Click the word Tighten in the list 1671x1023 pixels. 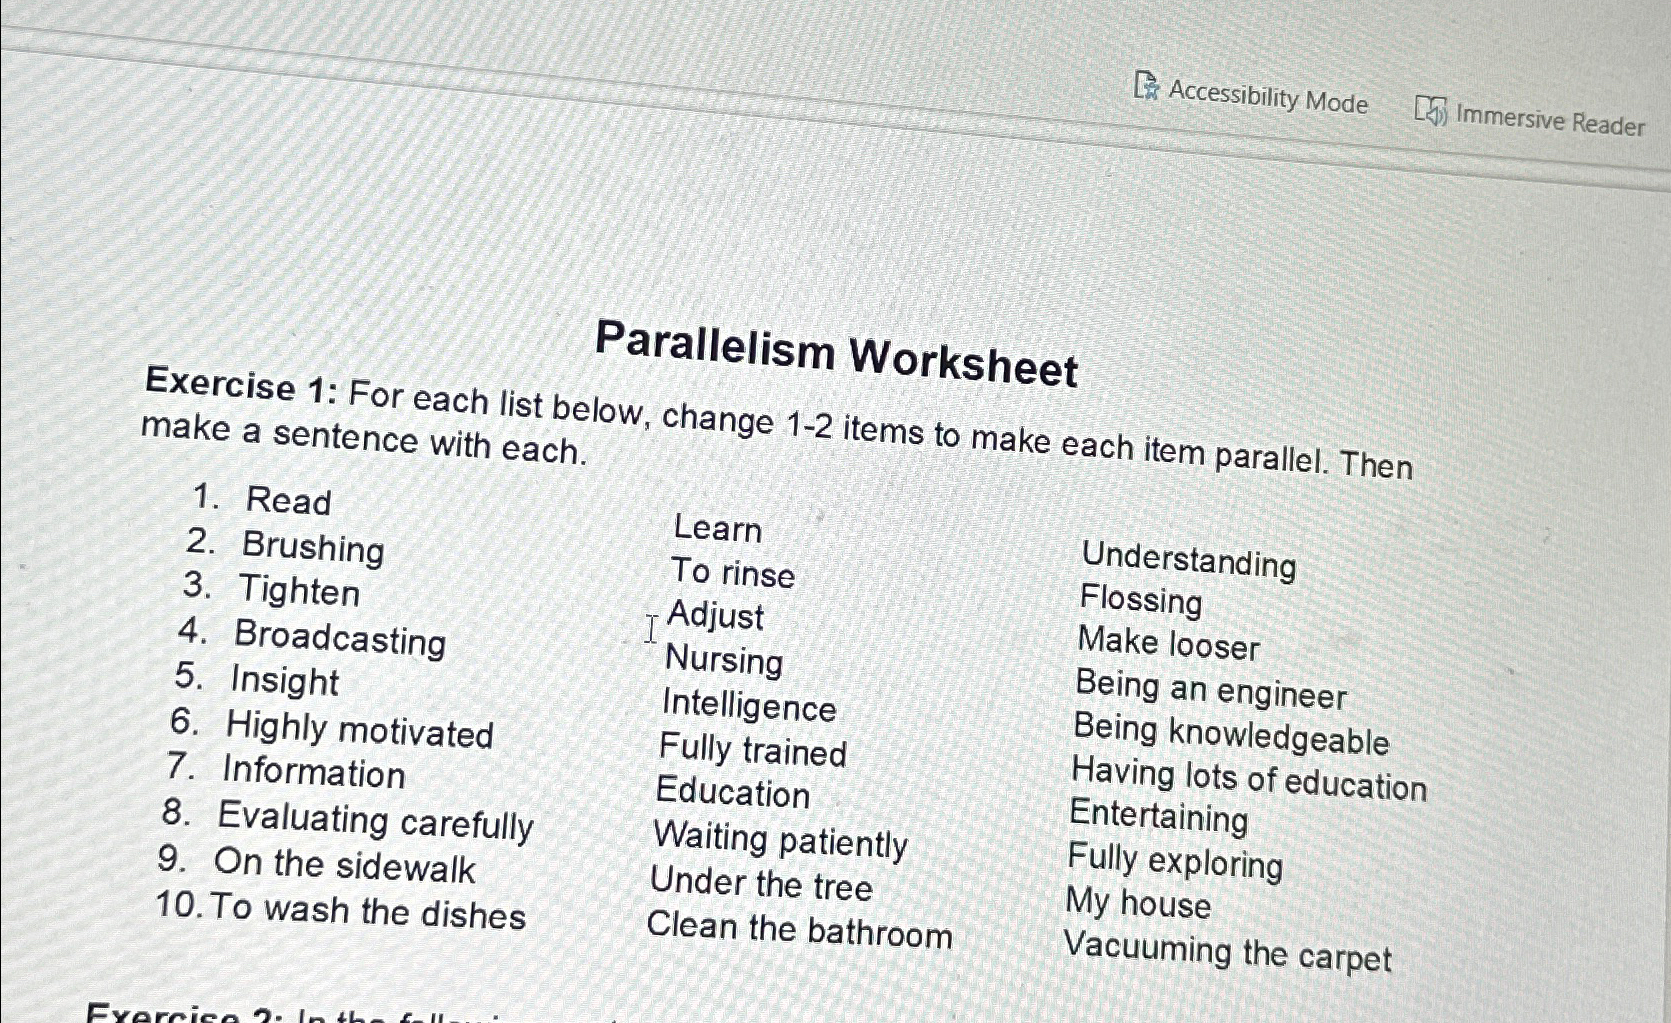[300, 592]
